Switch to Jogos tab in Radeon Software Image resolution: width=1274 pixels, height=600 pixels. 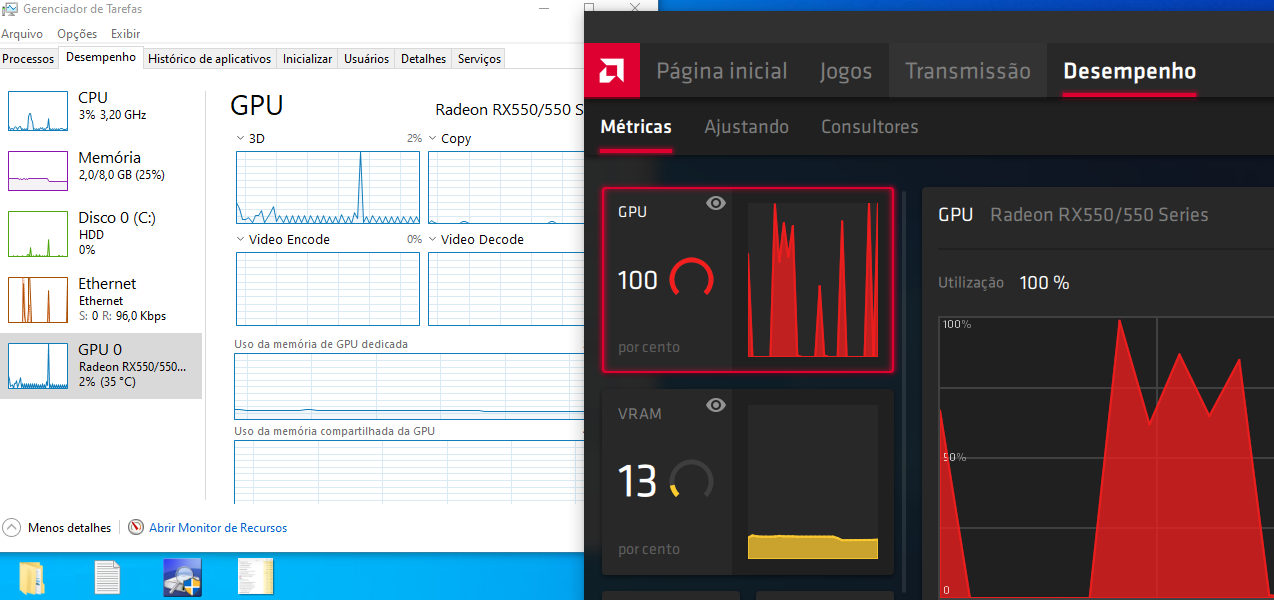pos(846,71)
